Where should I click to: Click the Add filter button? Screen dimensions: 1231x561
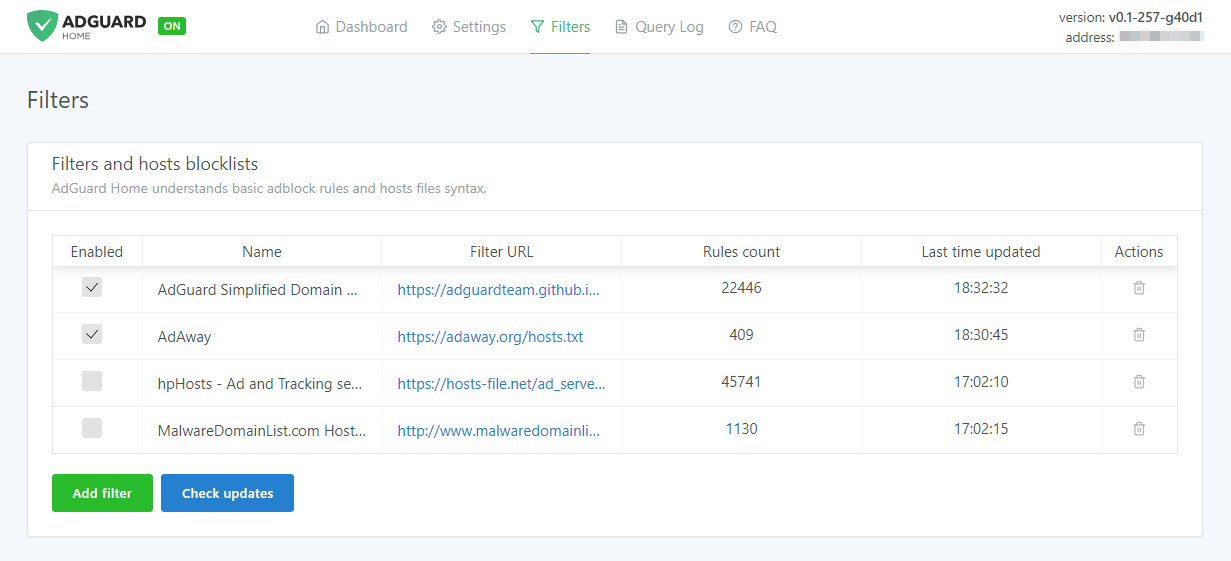coord(102,493)
